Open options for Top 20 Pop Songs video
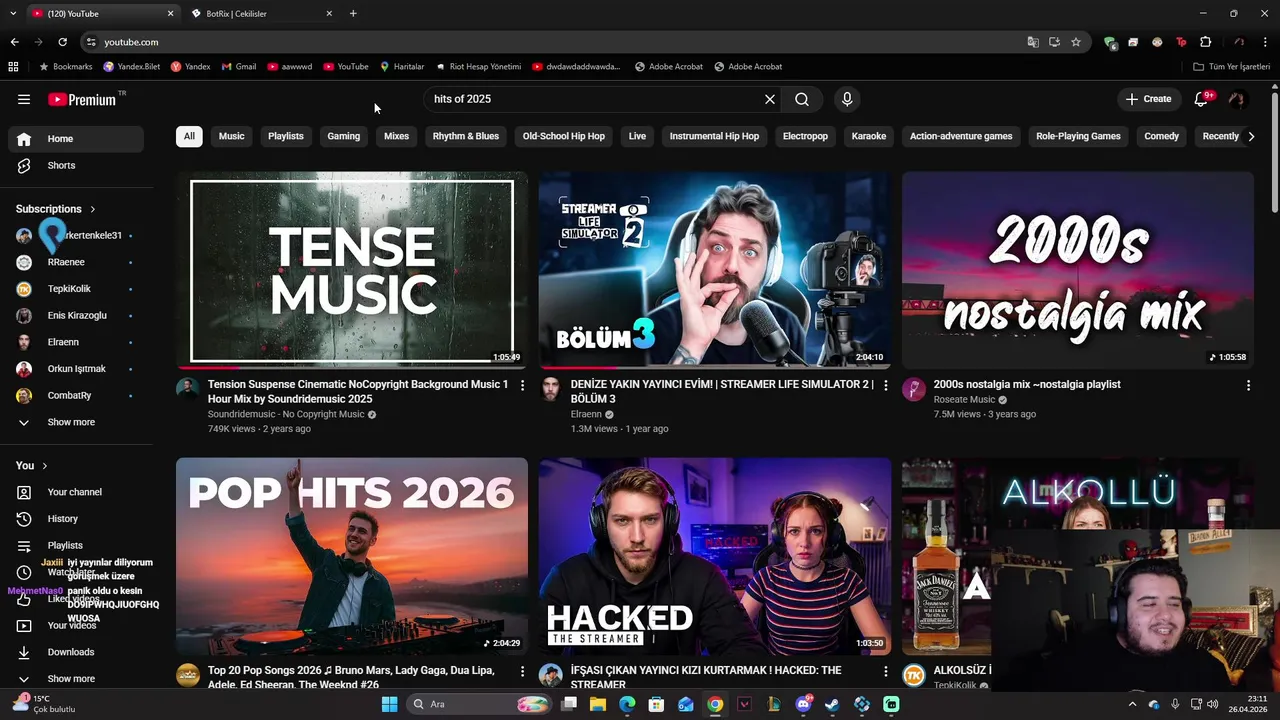Screen dimensions: 1280x720 click(522, 671)
